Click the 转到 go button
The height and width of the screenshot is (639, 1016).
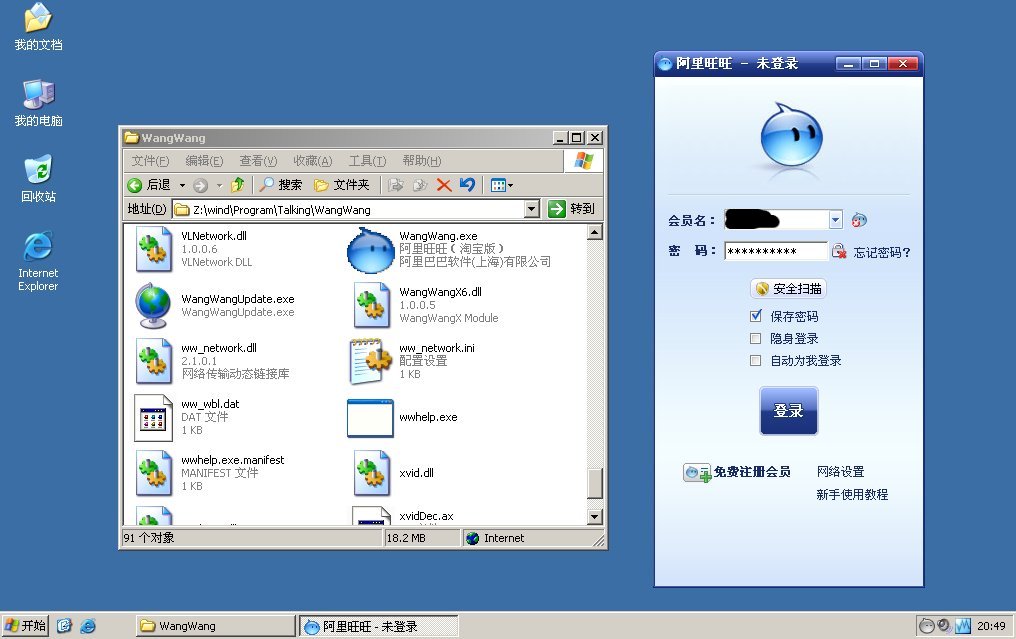click(571, 209)
